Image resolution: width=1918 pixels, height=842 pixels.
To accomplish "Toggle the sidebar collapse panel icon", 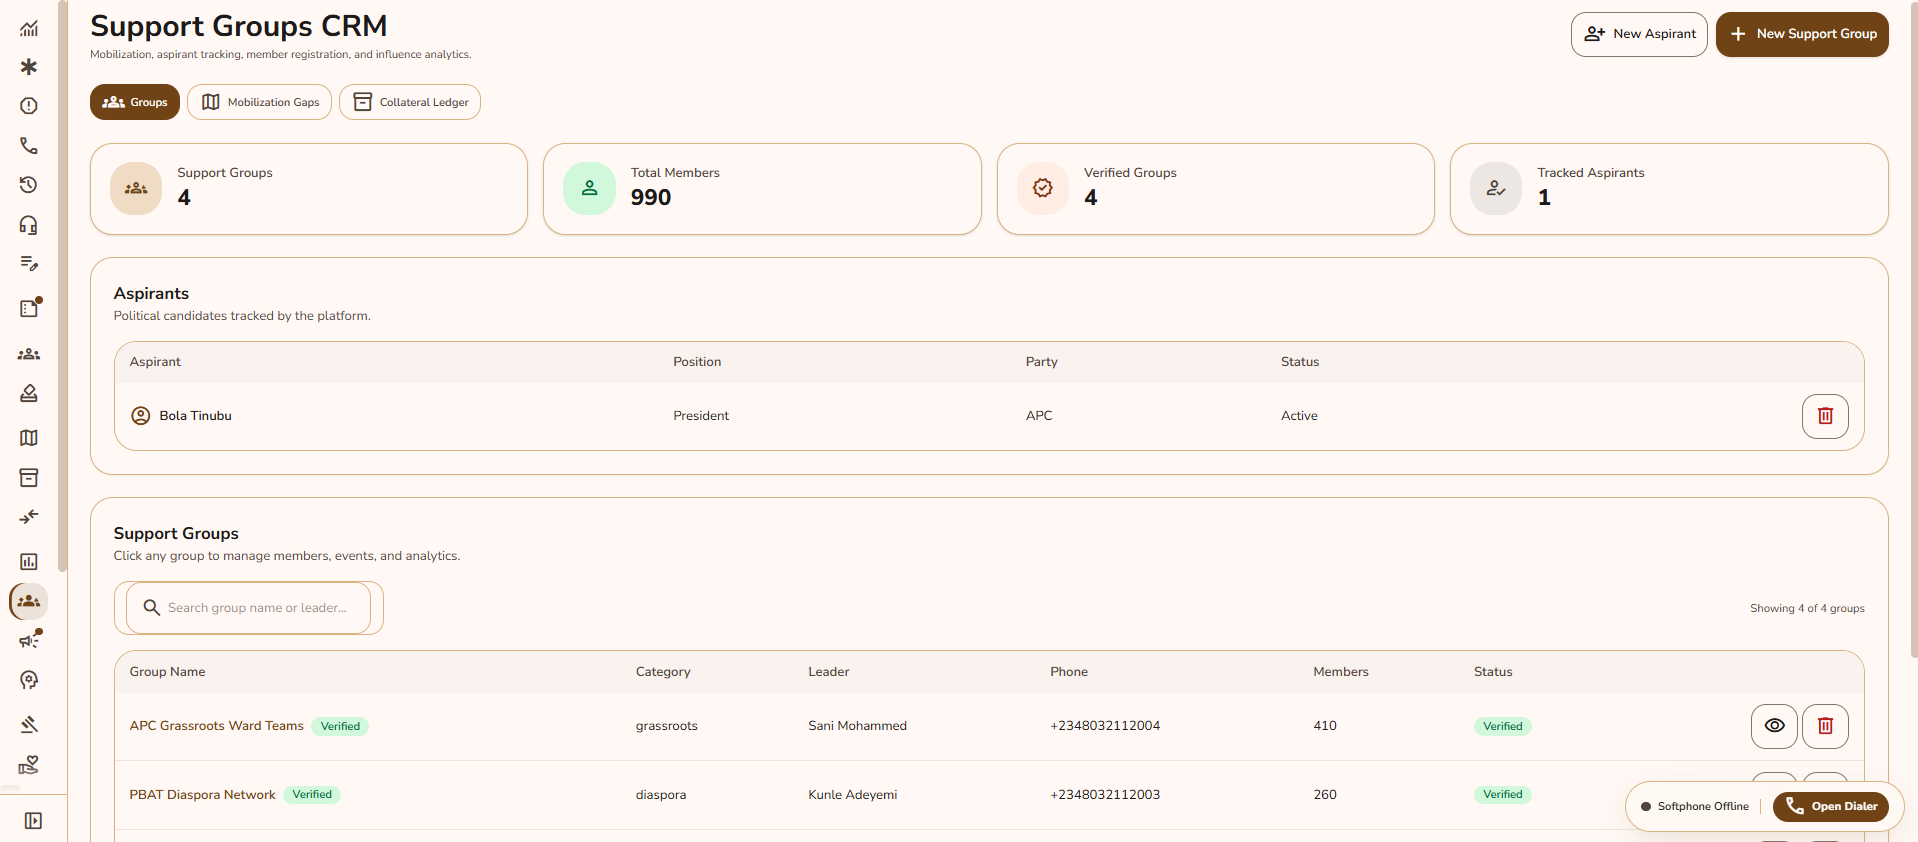I will 33,821.
